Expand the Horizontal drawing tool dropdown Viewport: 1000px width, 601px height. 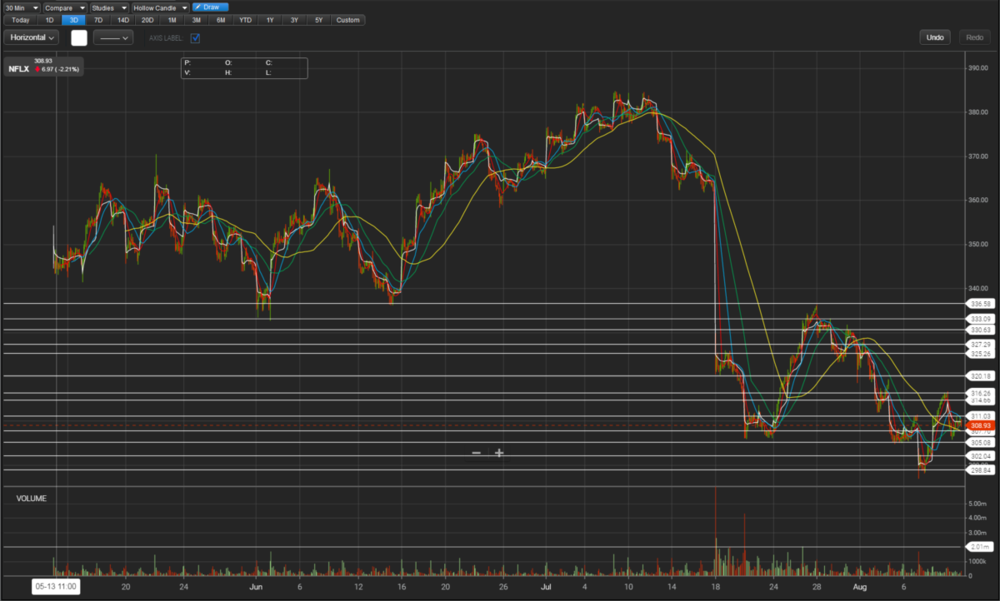32,38
